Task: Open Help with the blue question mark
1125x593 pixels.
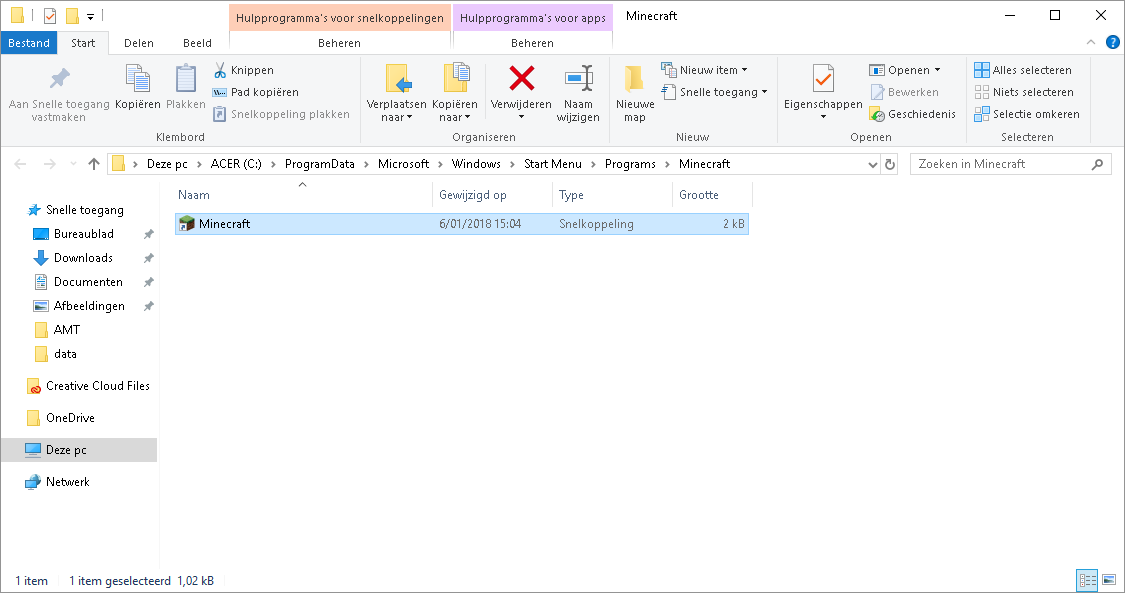Action: point(1113,43)
